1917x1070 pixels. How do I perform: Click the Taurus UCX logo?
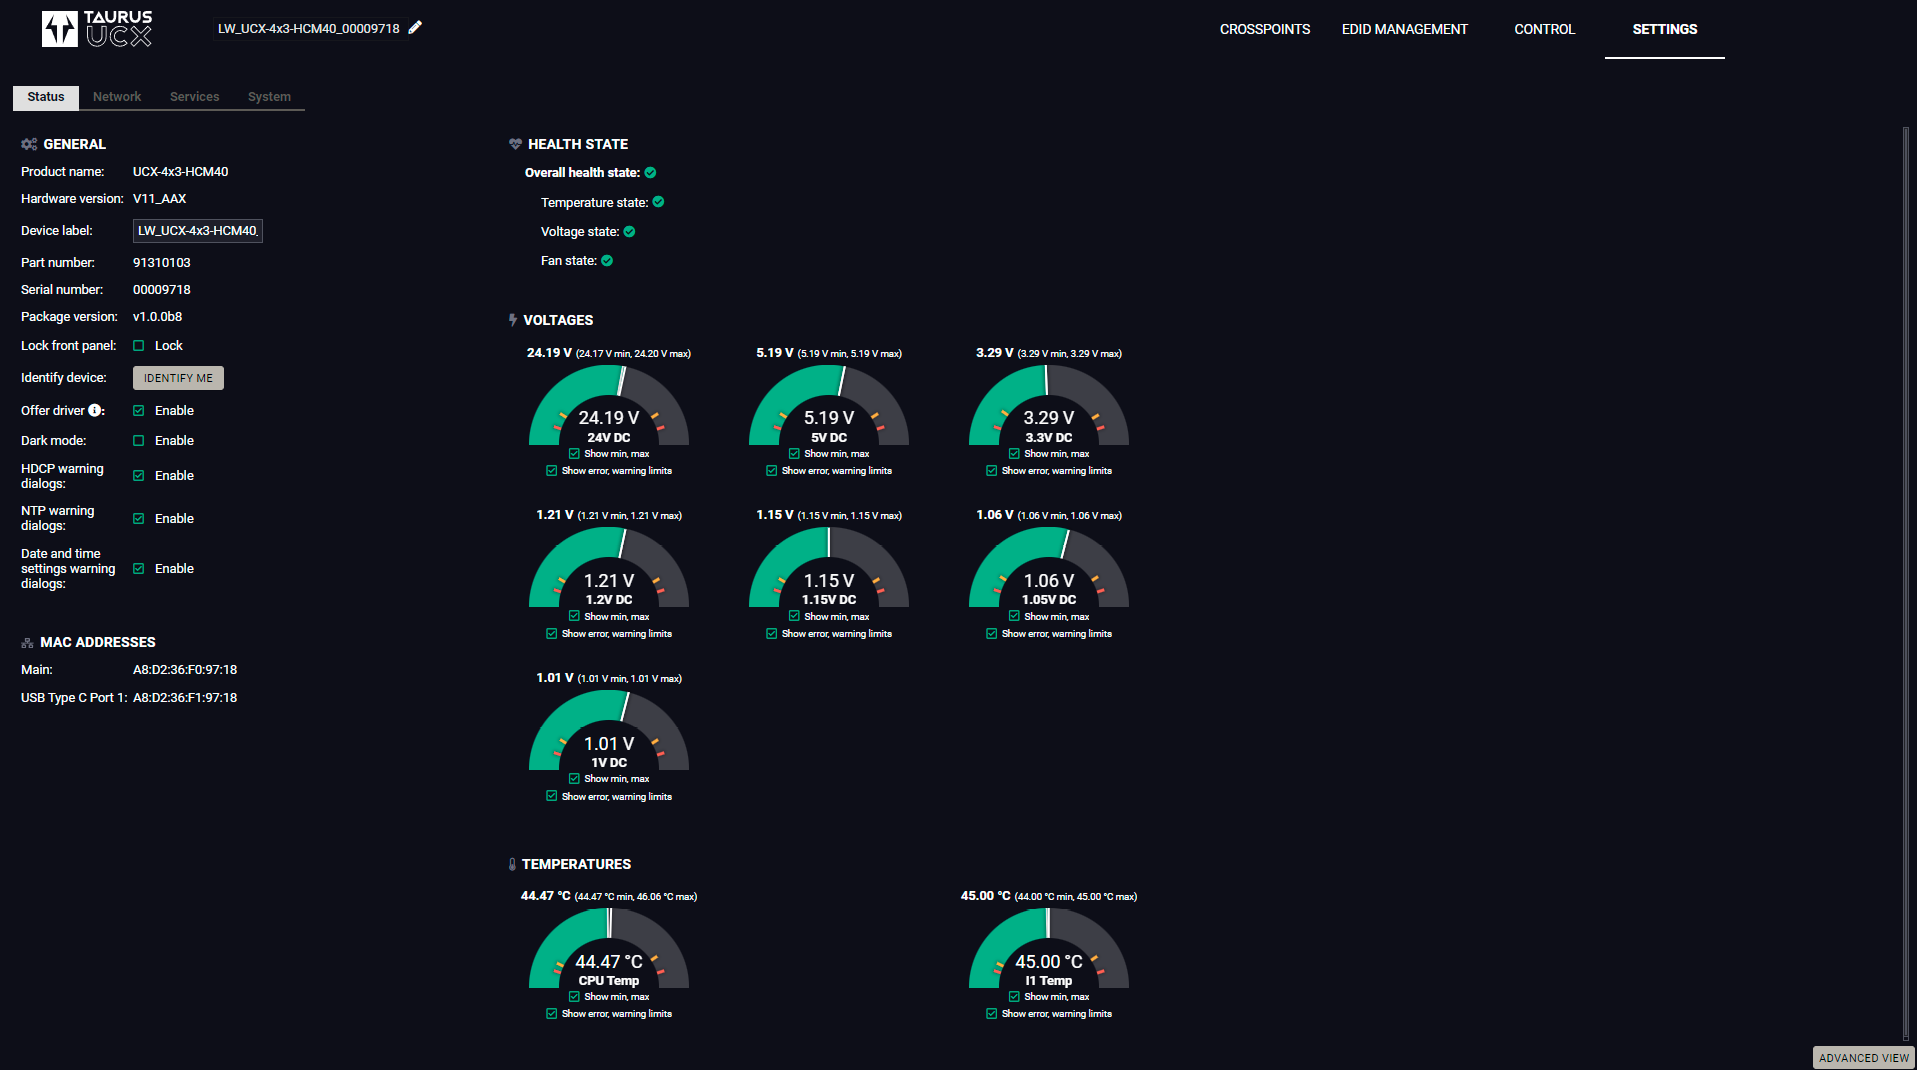coord(97,29)
